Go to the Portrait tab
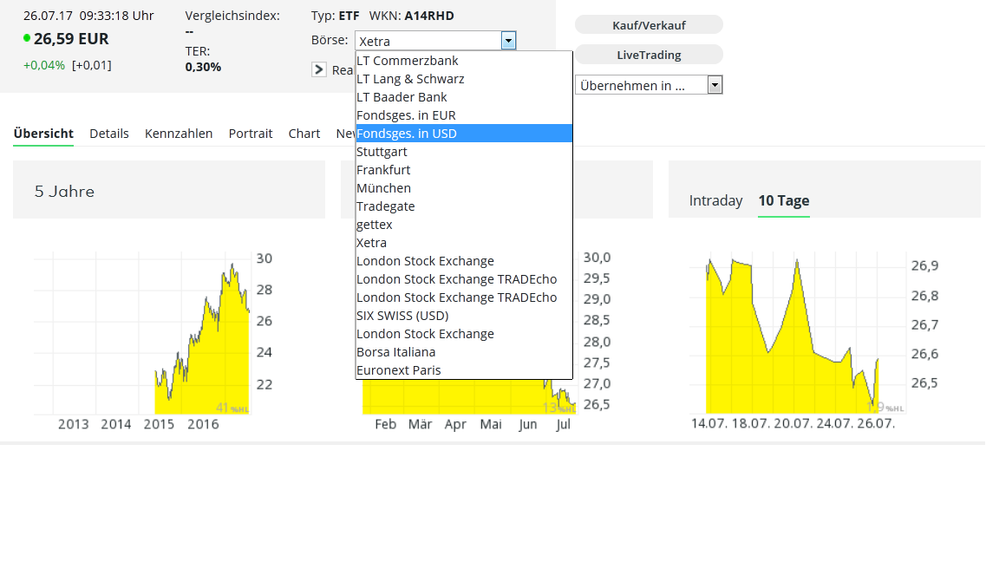 click(250, 133)
